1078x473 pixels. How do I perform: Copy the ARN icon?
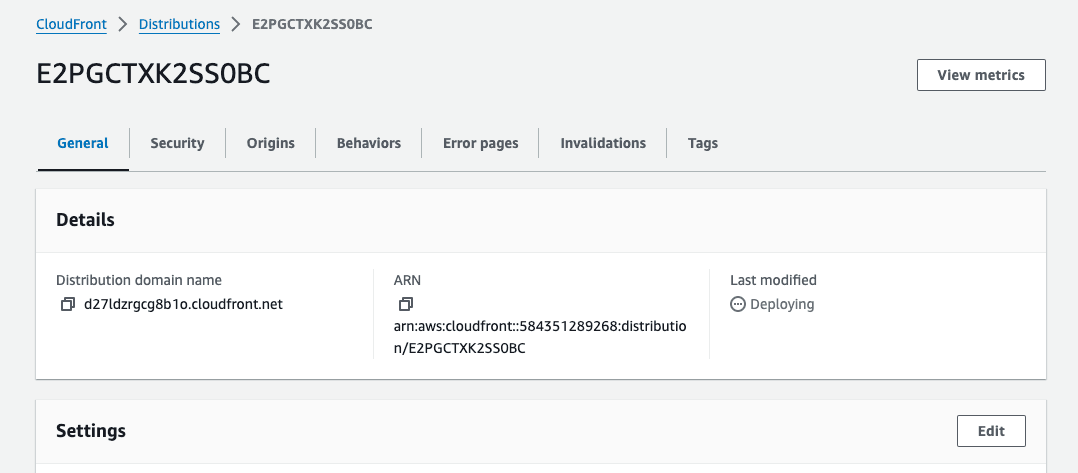tap(406, 304)
